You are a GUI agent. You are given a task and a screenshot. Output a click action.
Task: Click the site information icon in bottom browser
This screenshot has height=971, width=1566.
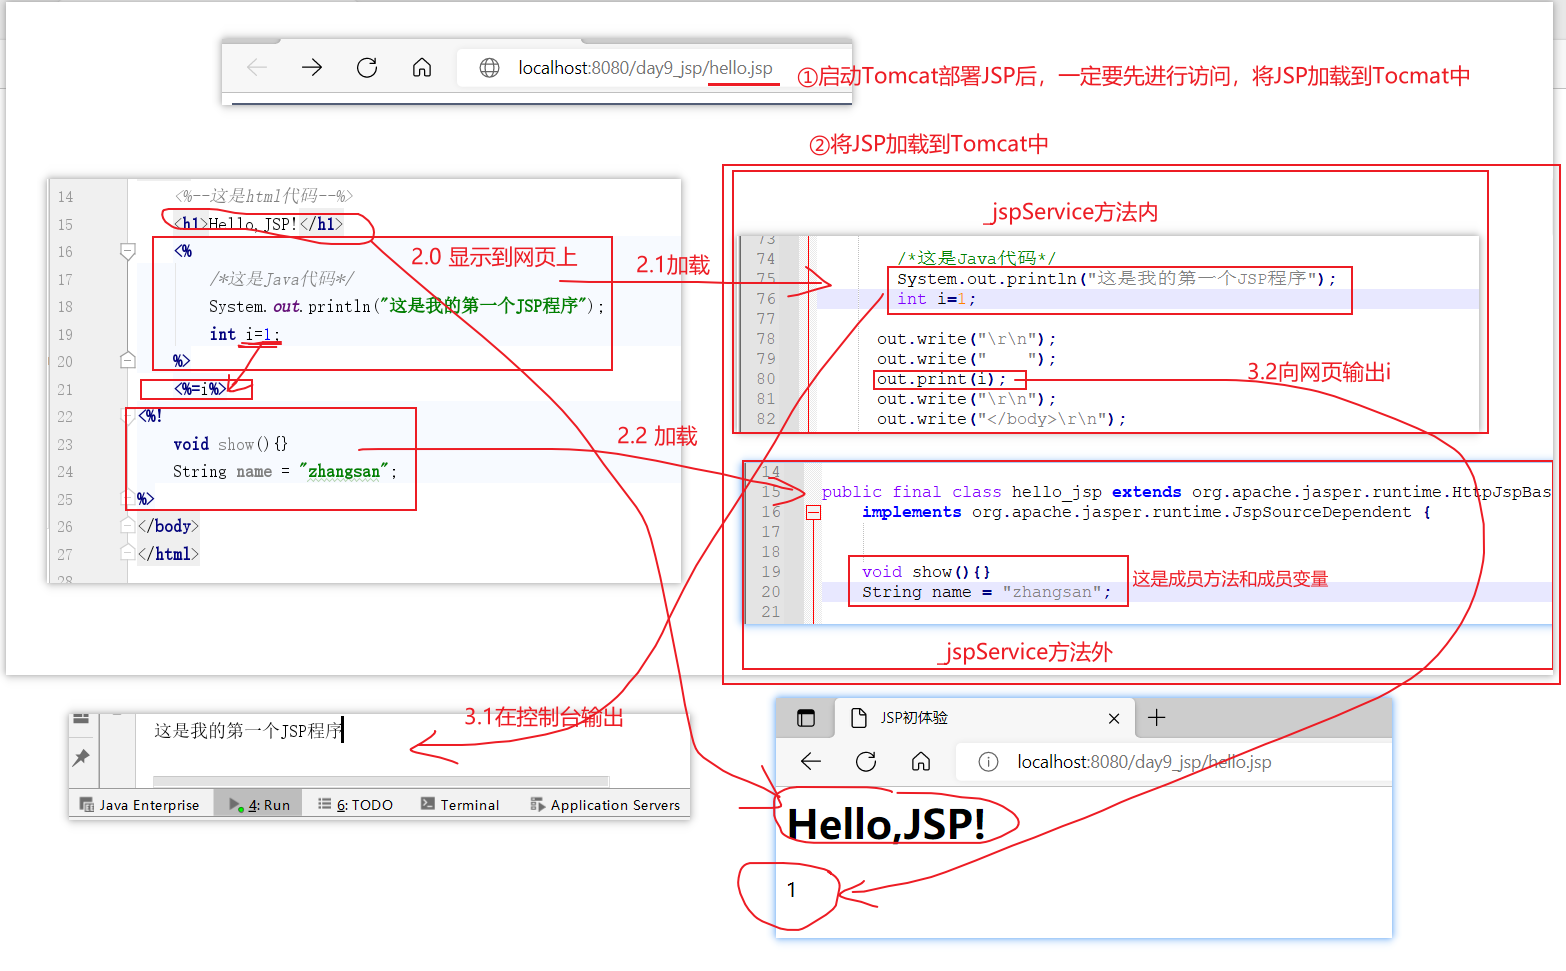[988, 762]
